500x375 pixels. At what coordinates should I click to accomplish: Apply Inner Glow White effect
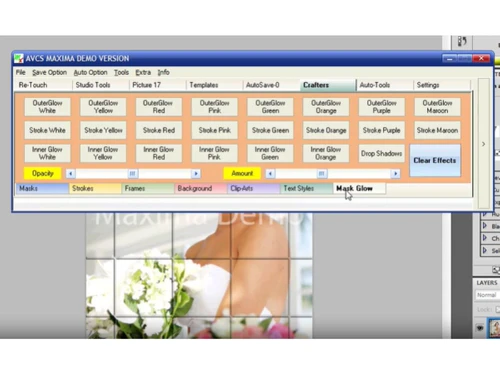pos(47,153)
